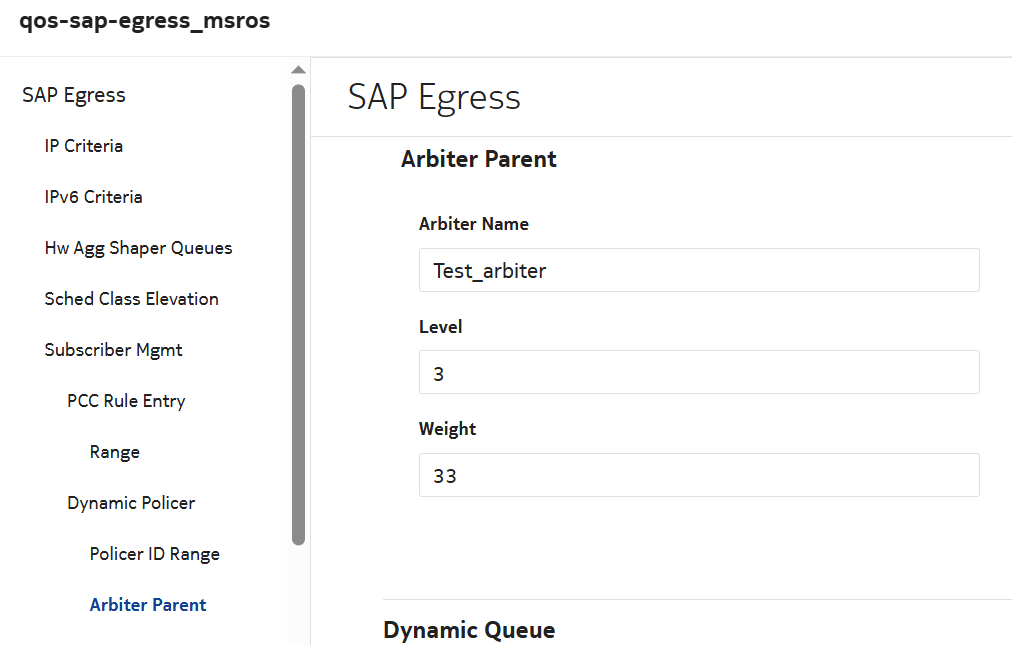Select Range under PCC Rule Entry

(114, 452)
